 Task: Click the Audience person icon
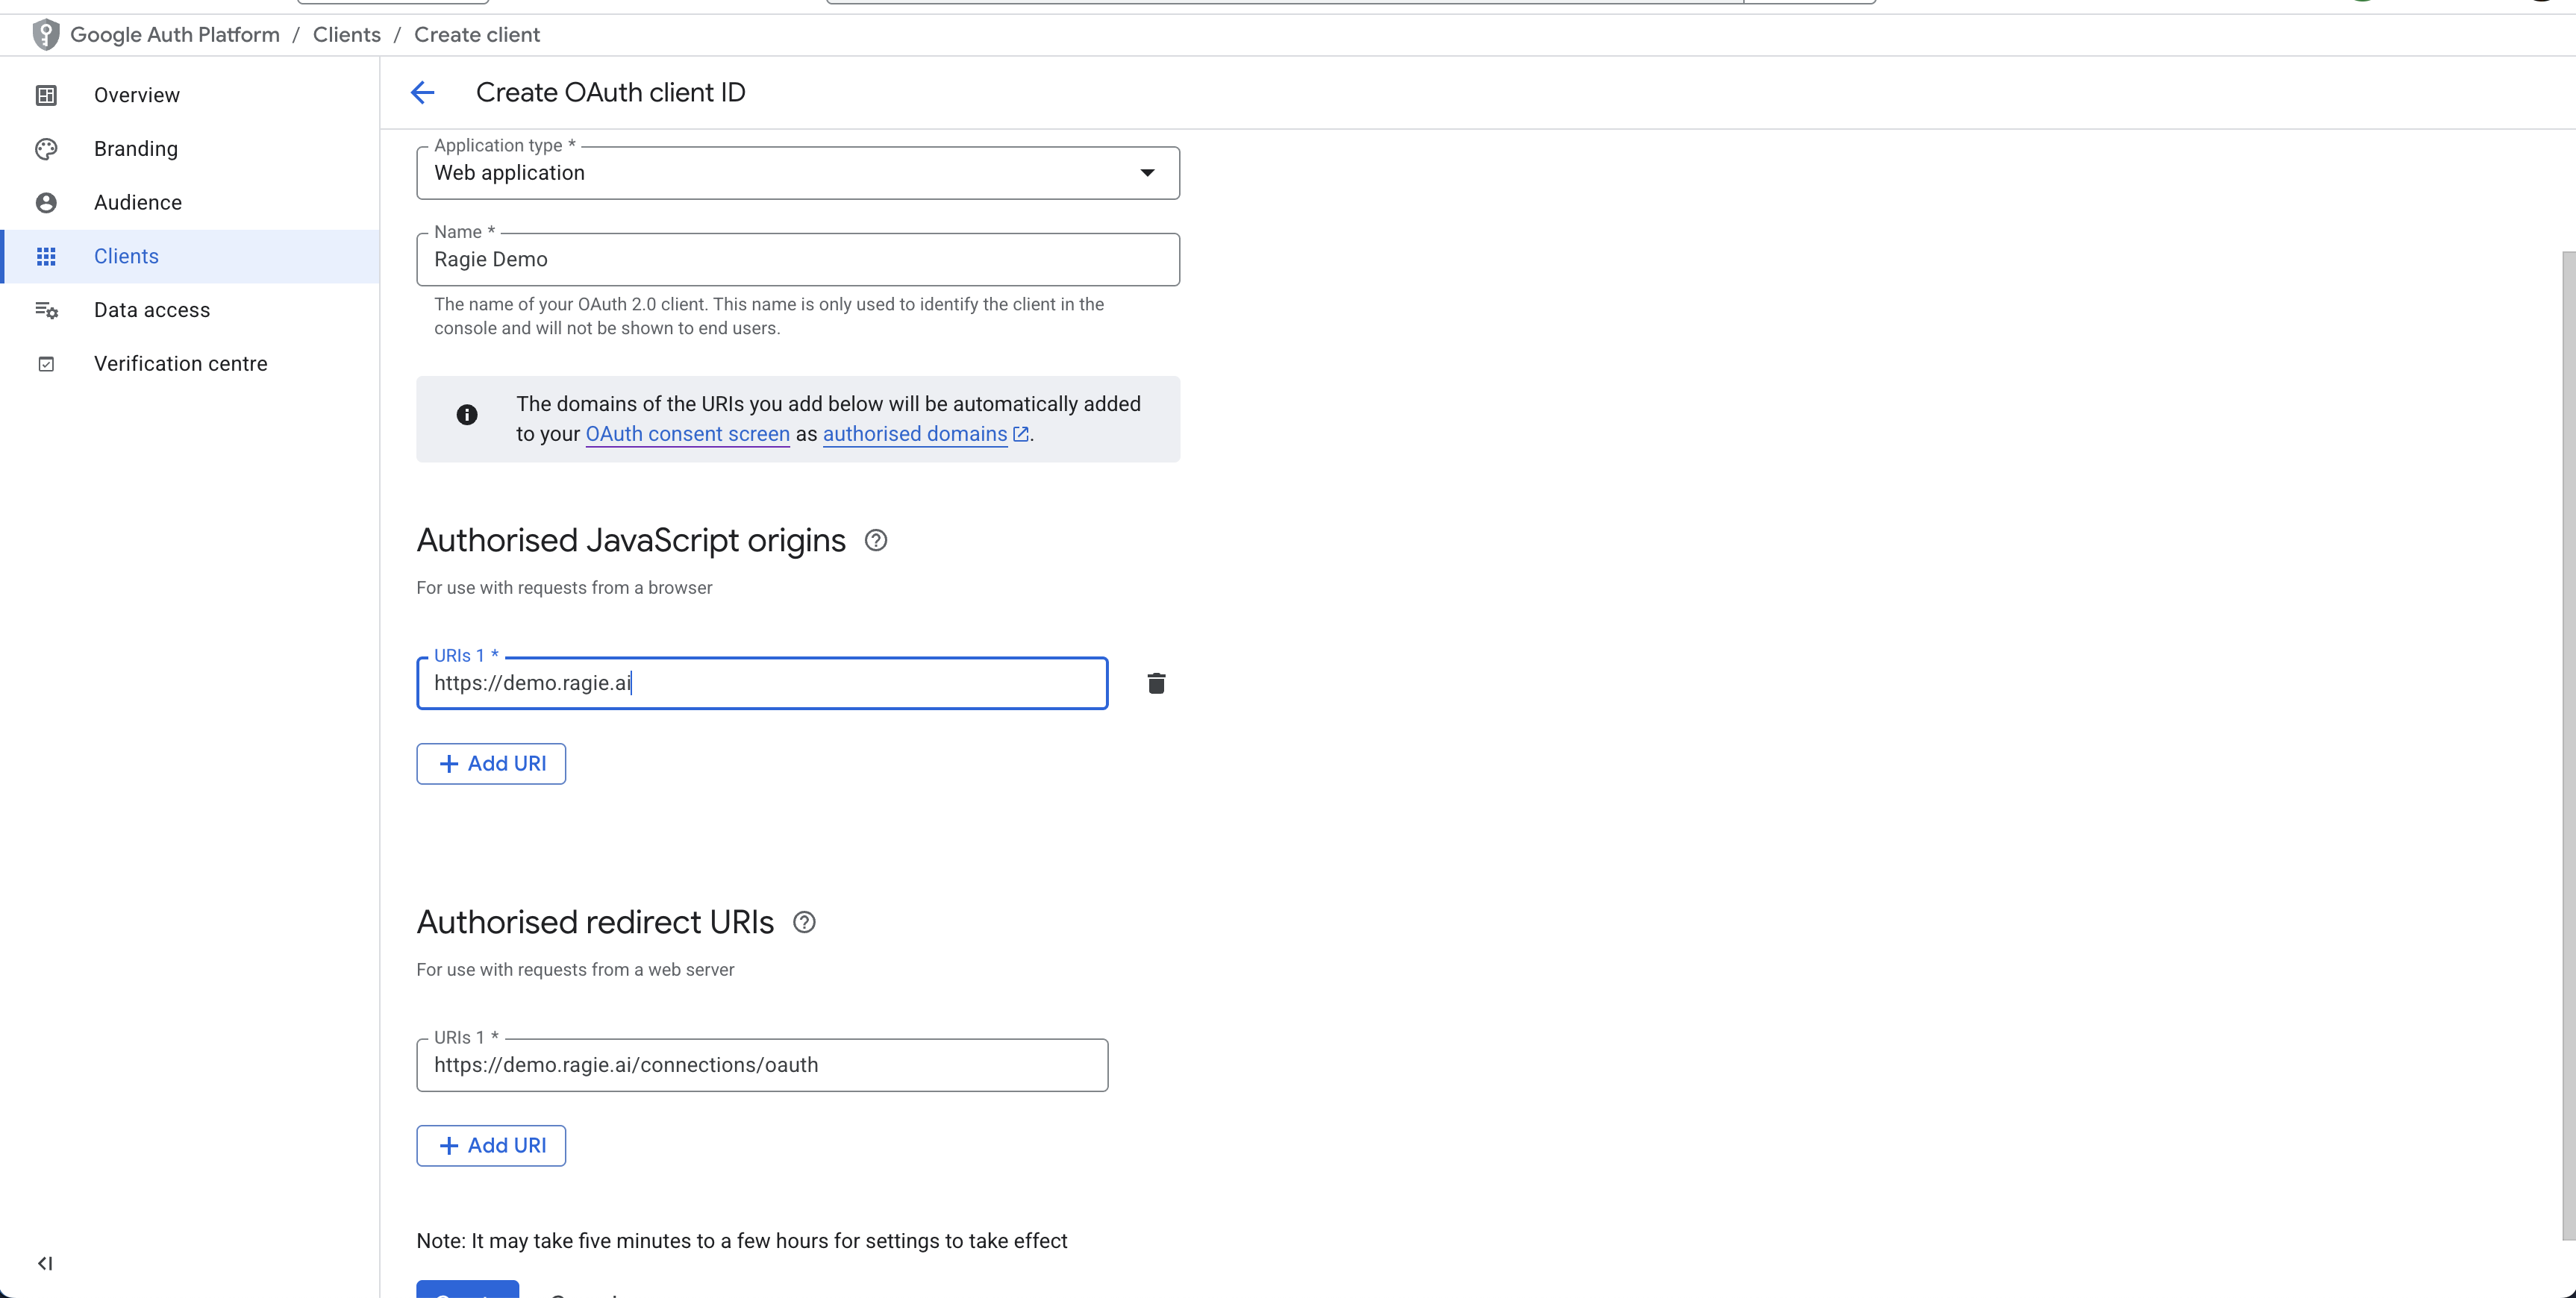pyautogui.click(x=46, y=203)
